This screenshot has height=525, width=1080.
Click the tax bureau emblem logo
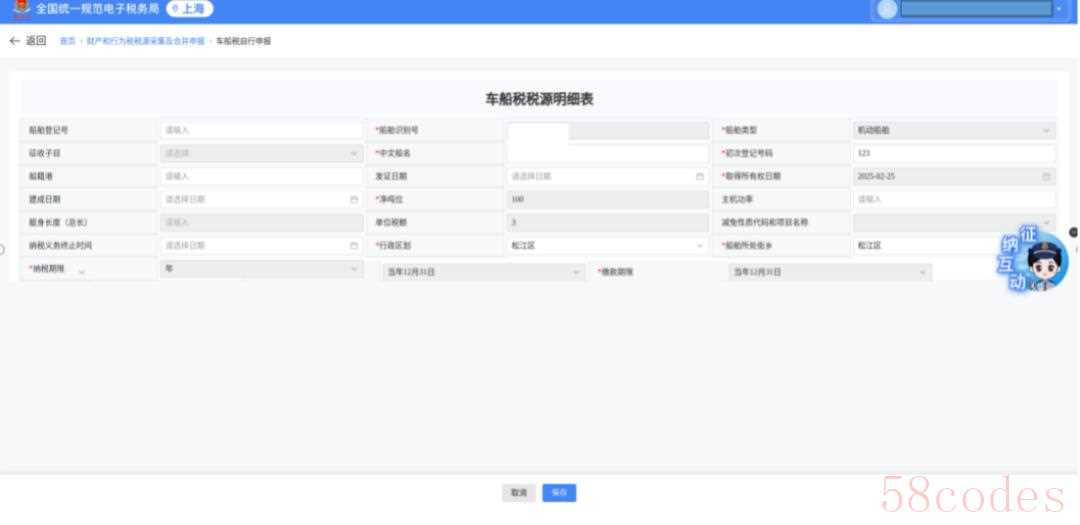[x=21, y=9]
